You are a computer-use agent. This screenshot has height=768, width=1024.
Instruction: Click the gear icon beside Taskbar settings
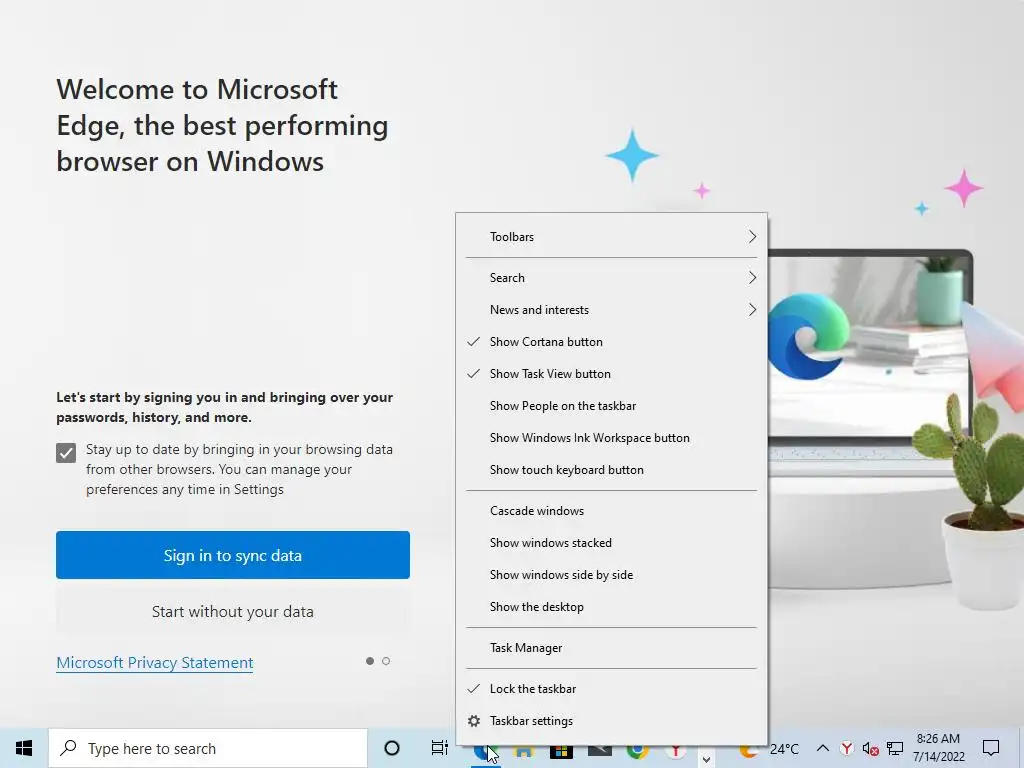474,721
